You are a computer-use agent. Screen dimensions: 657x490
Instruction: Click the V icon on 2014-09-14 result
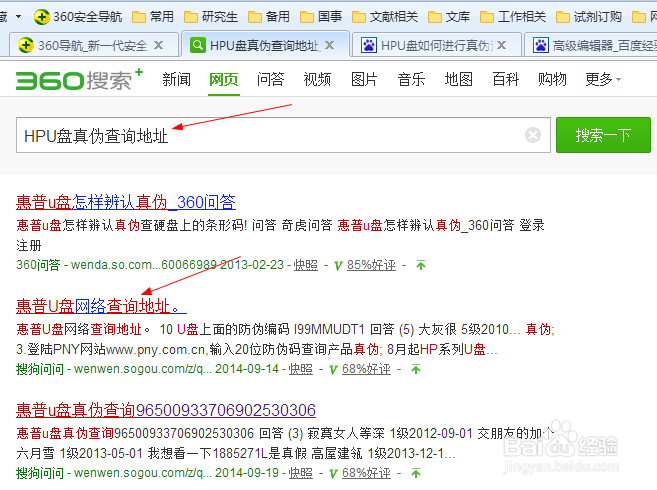tap(334, 369)
